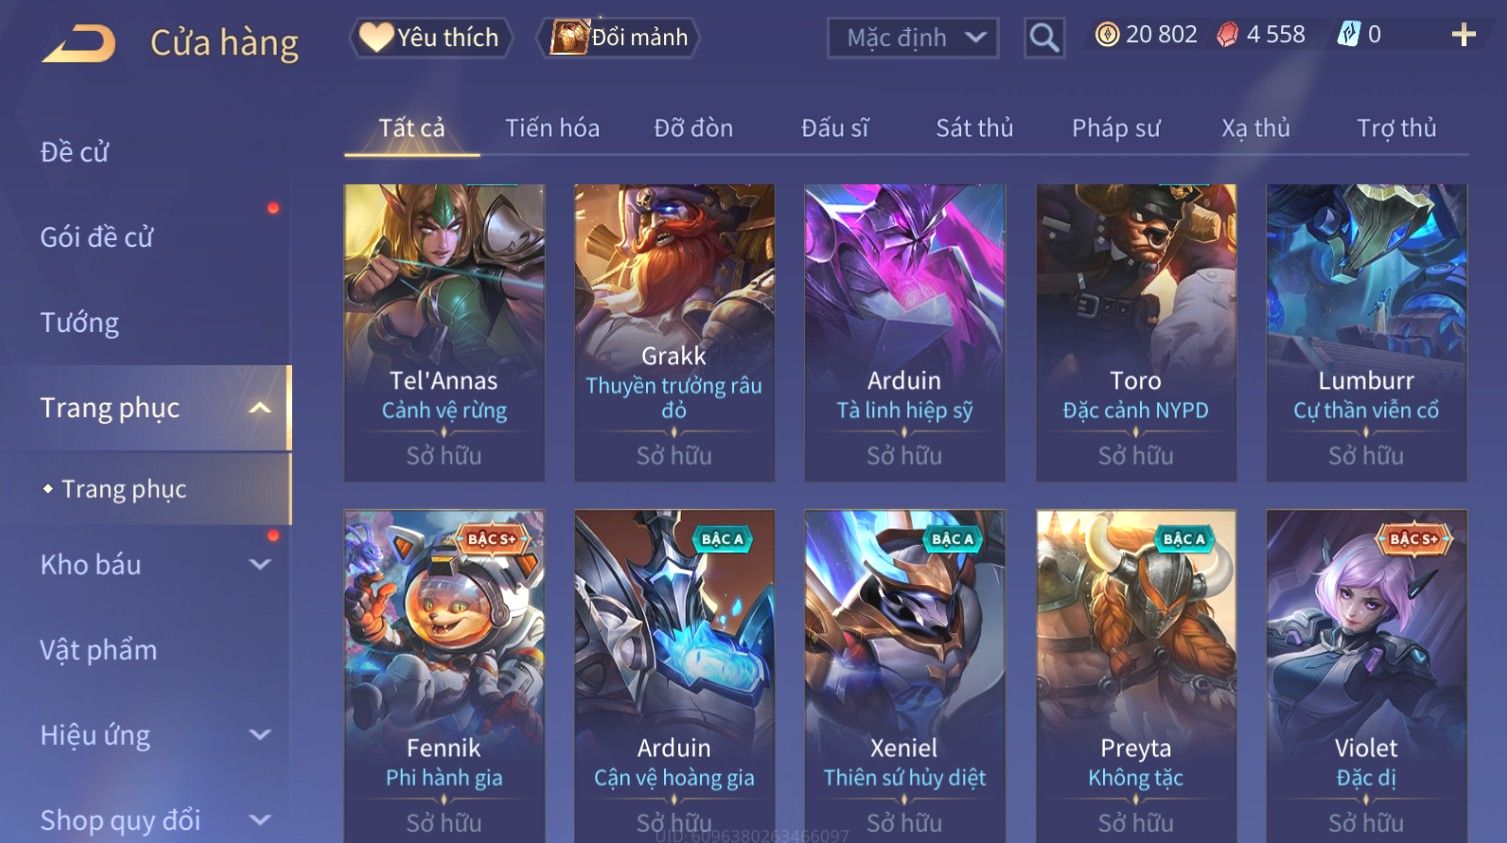This screenshot has height=843, width=1507.
Task: Select Fennik Phi hành gia skin card
Action: coord(445,676)
